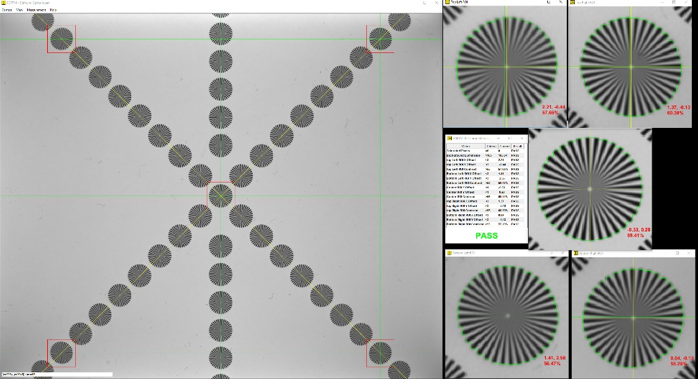This screenshot has width=698, height=379.
Task: Click the first column header in results table
Action: click(x=465, y=146)
